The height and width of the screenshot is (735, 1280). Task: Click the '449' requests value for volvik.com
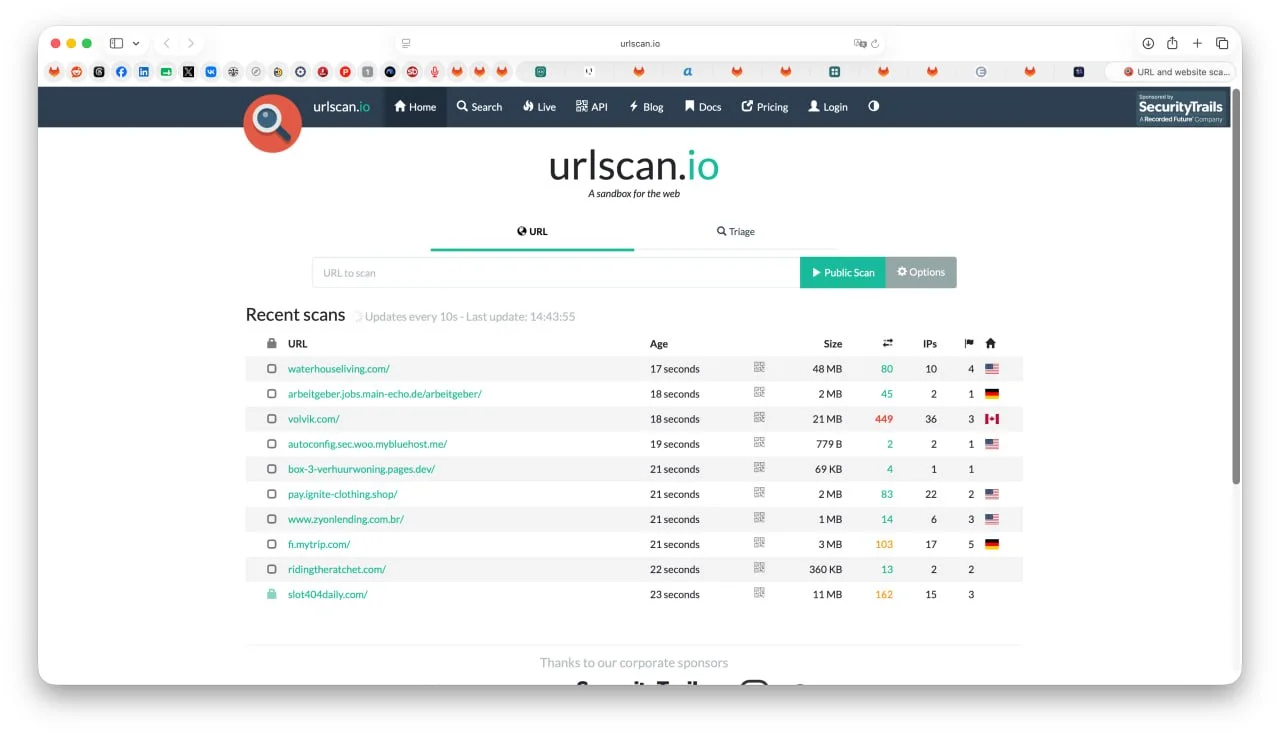(883, 419)
